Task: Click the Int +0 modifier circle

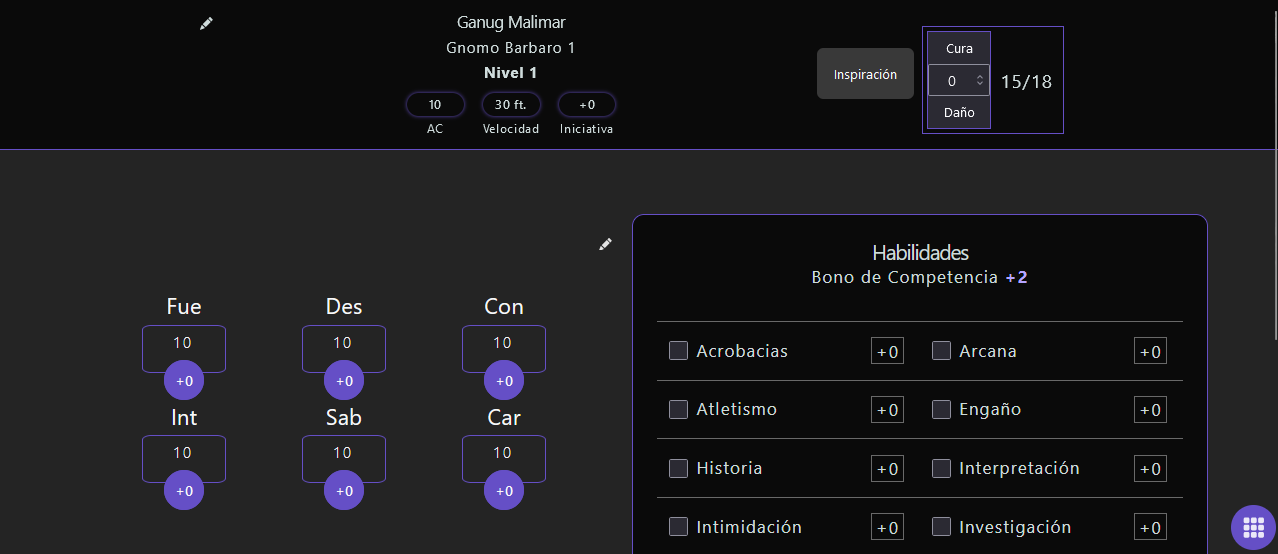Action: pyautogui.click(x=184, y=491)
